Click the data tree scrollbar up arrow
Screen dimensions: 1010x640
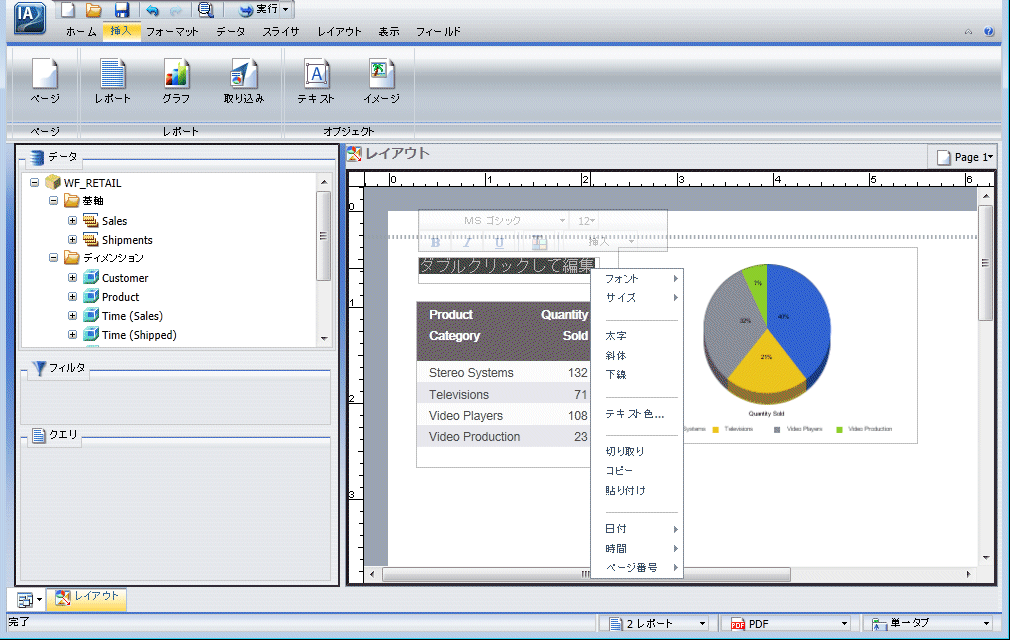[324, 182]
